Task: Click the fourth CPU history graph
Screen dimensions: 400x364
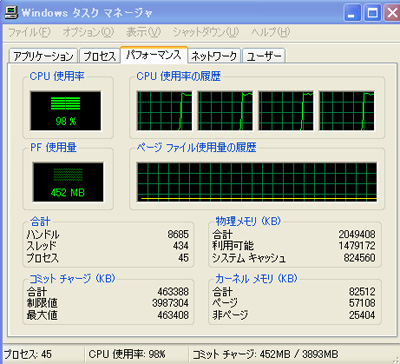Action: tap(347, 111)
